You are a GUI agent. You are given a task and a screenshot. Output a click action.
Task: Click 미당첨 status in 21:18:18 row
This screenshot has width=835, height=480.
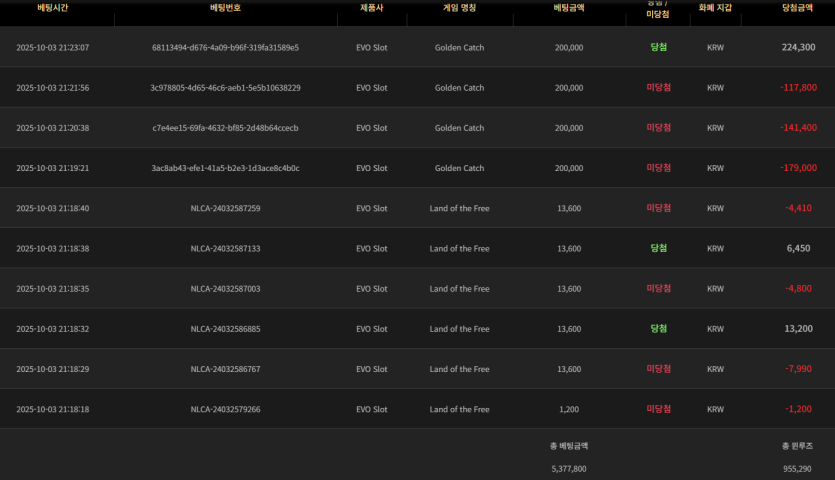point(659,409)
